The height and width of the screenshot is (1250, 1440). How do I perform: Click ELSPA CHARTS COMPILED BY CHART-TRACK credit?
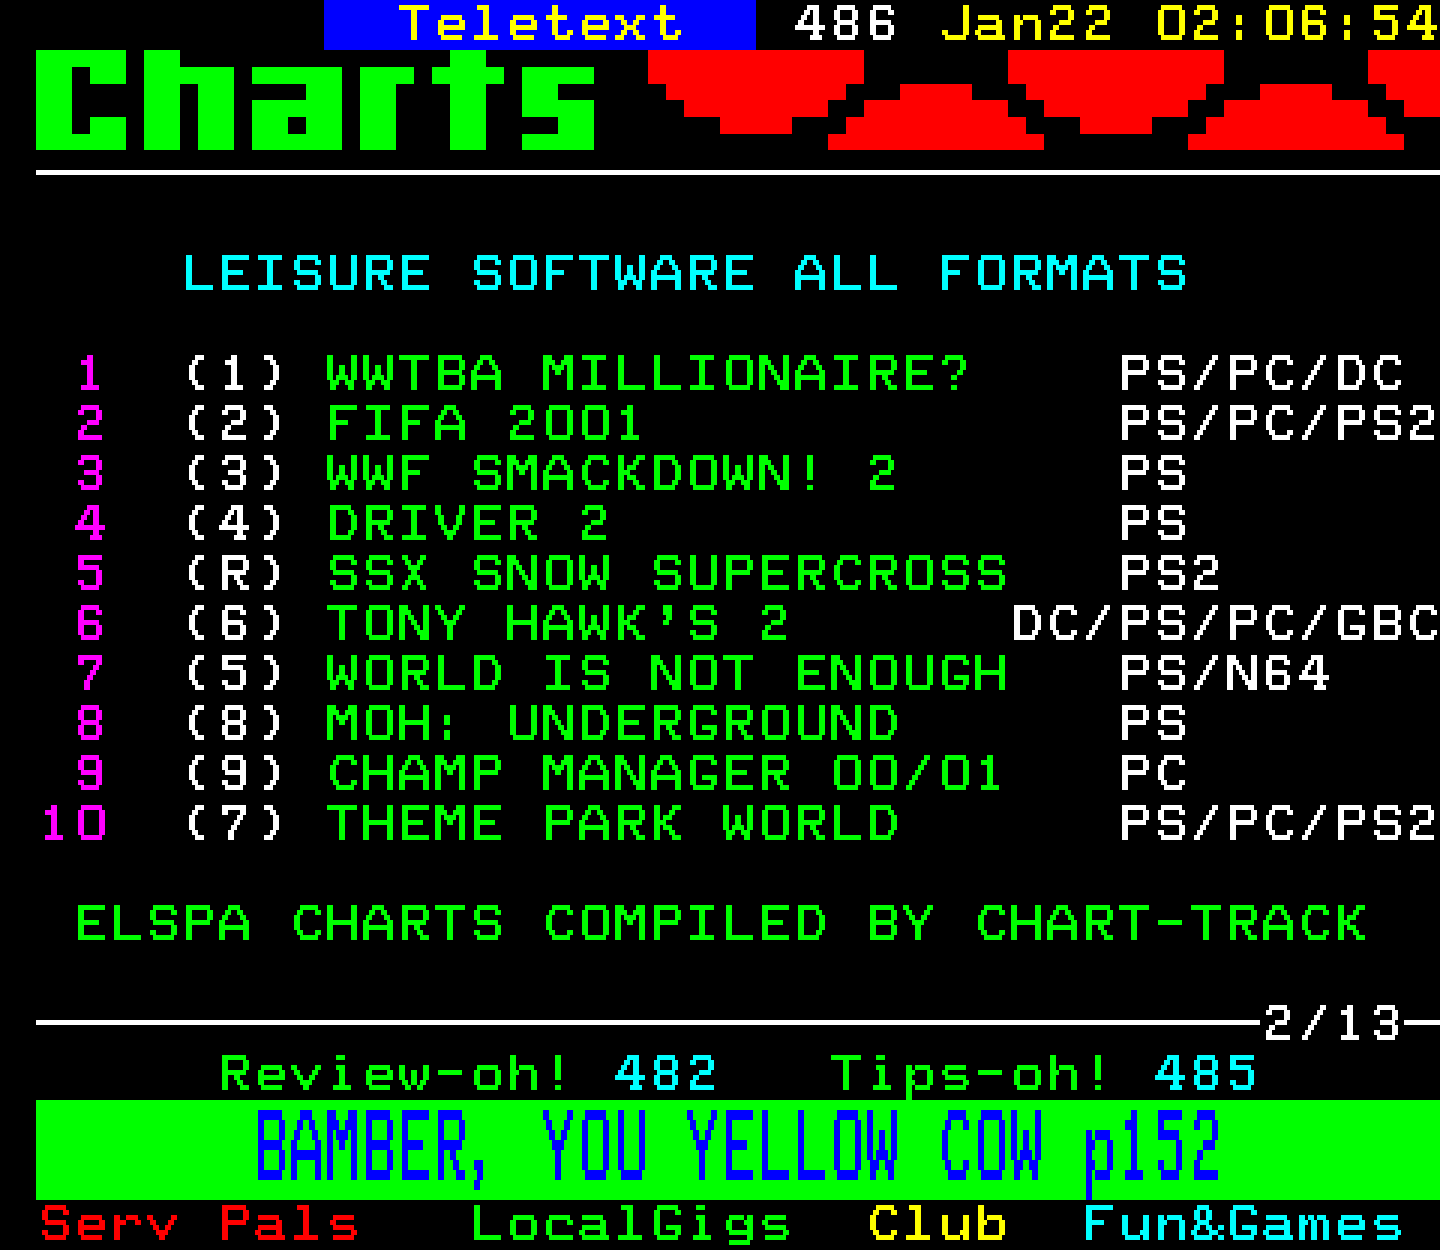721,923
